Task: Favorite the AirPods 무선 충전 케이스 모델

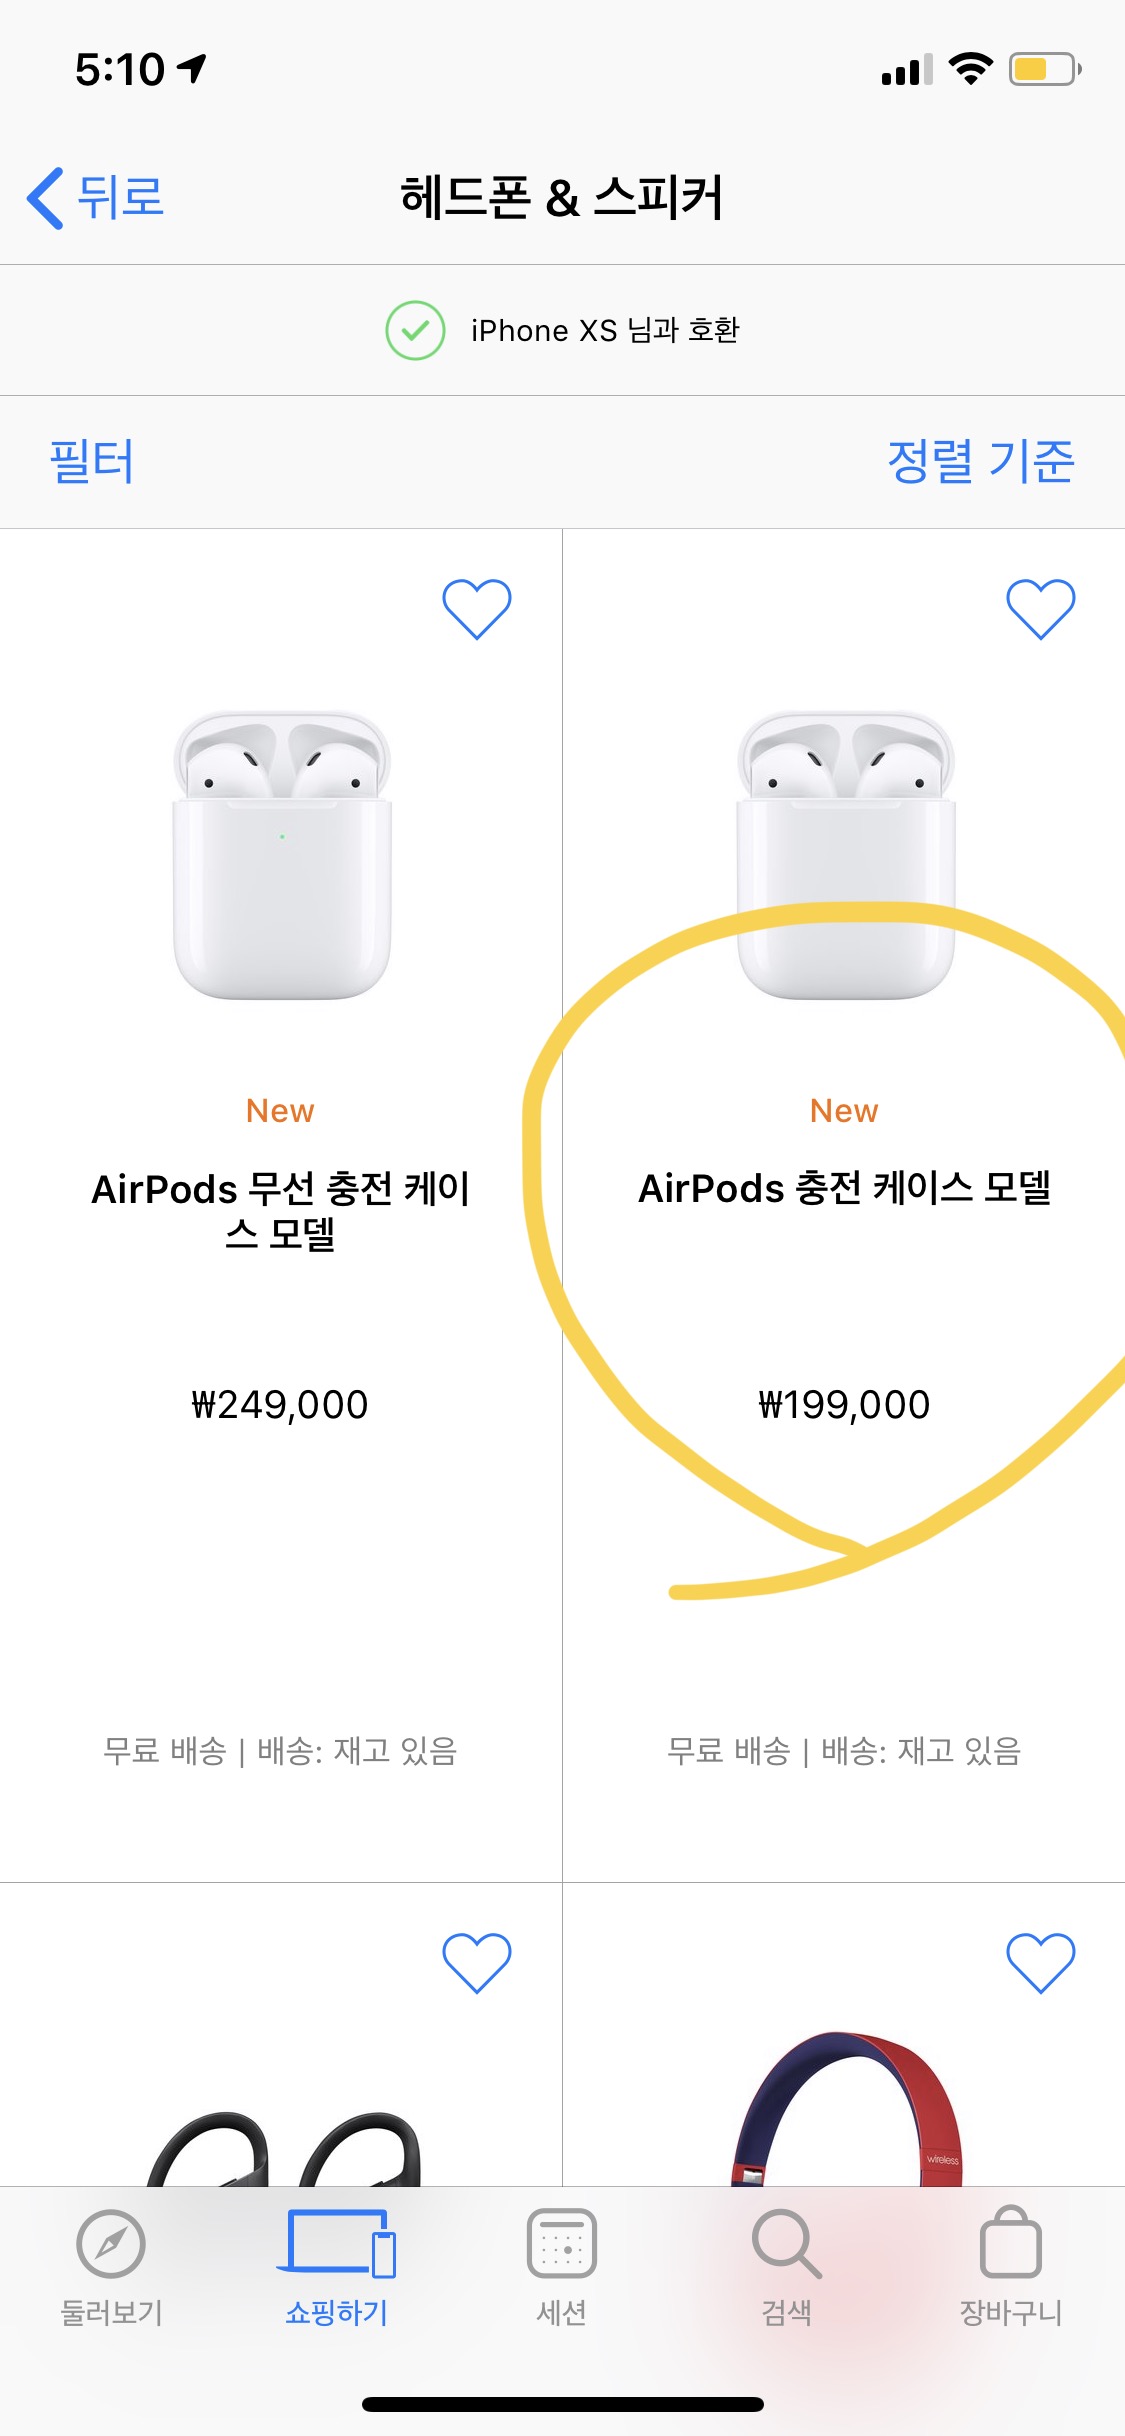Action: (x=477, y=608)
